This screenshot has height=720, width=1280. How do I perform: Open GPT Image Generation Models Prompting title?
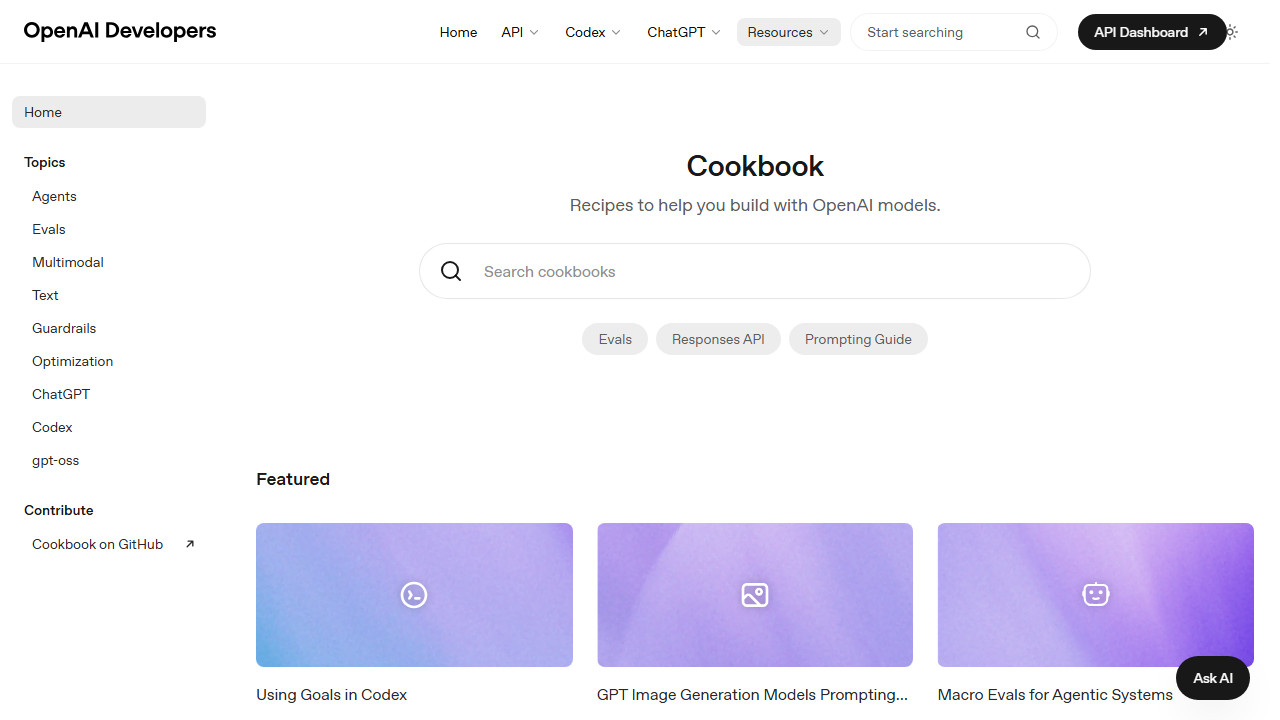(752, 695)
